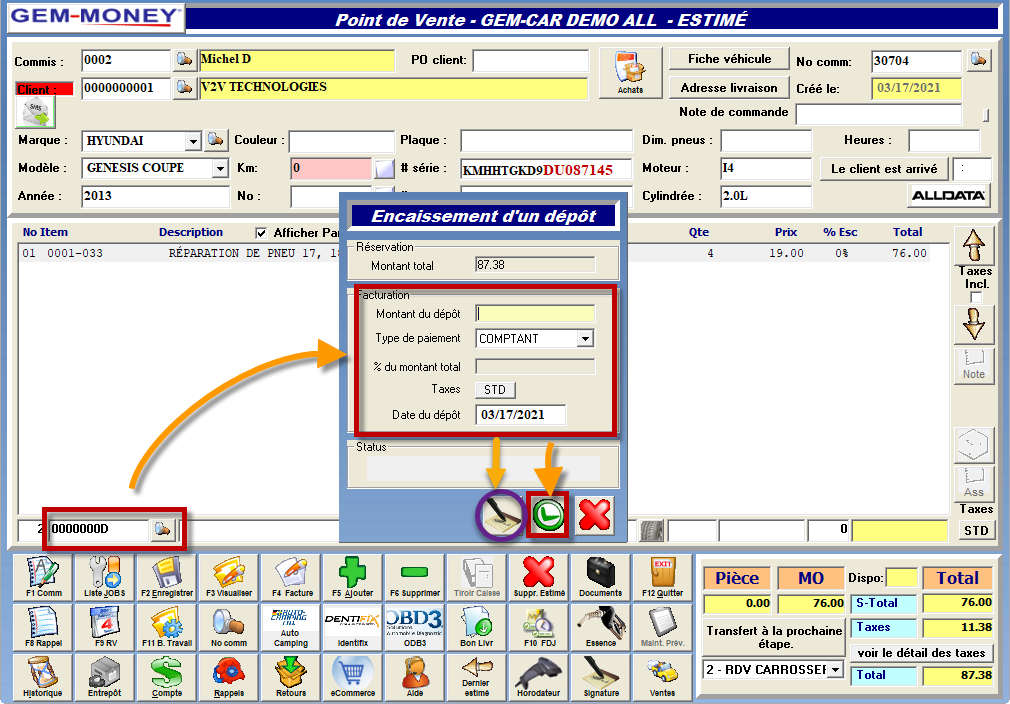The image size is (1010, 704).
Task: Open the Rappels phone icon
Action: (229, 677)
